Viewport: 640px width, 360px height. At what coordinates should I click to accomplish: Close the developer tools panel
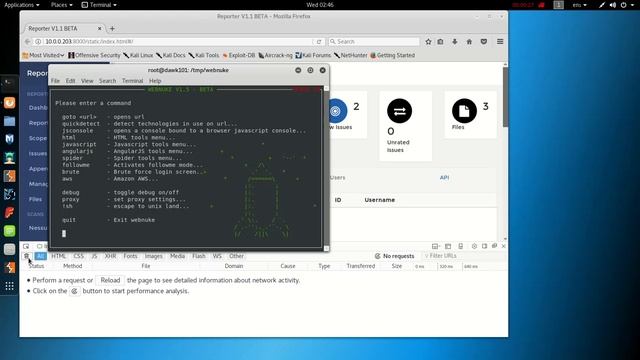(503, 246)
